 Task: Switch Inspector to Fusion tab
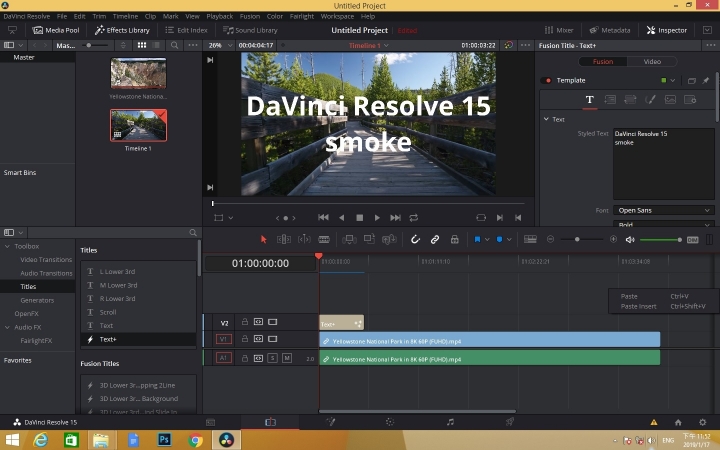coord(602,62)
